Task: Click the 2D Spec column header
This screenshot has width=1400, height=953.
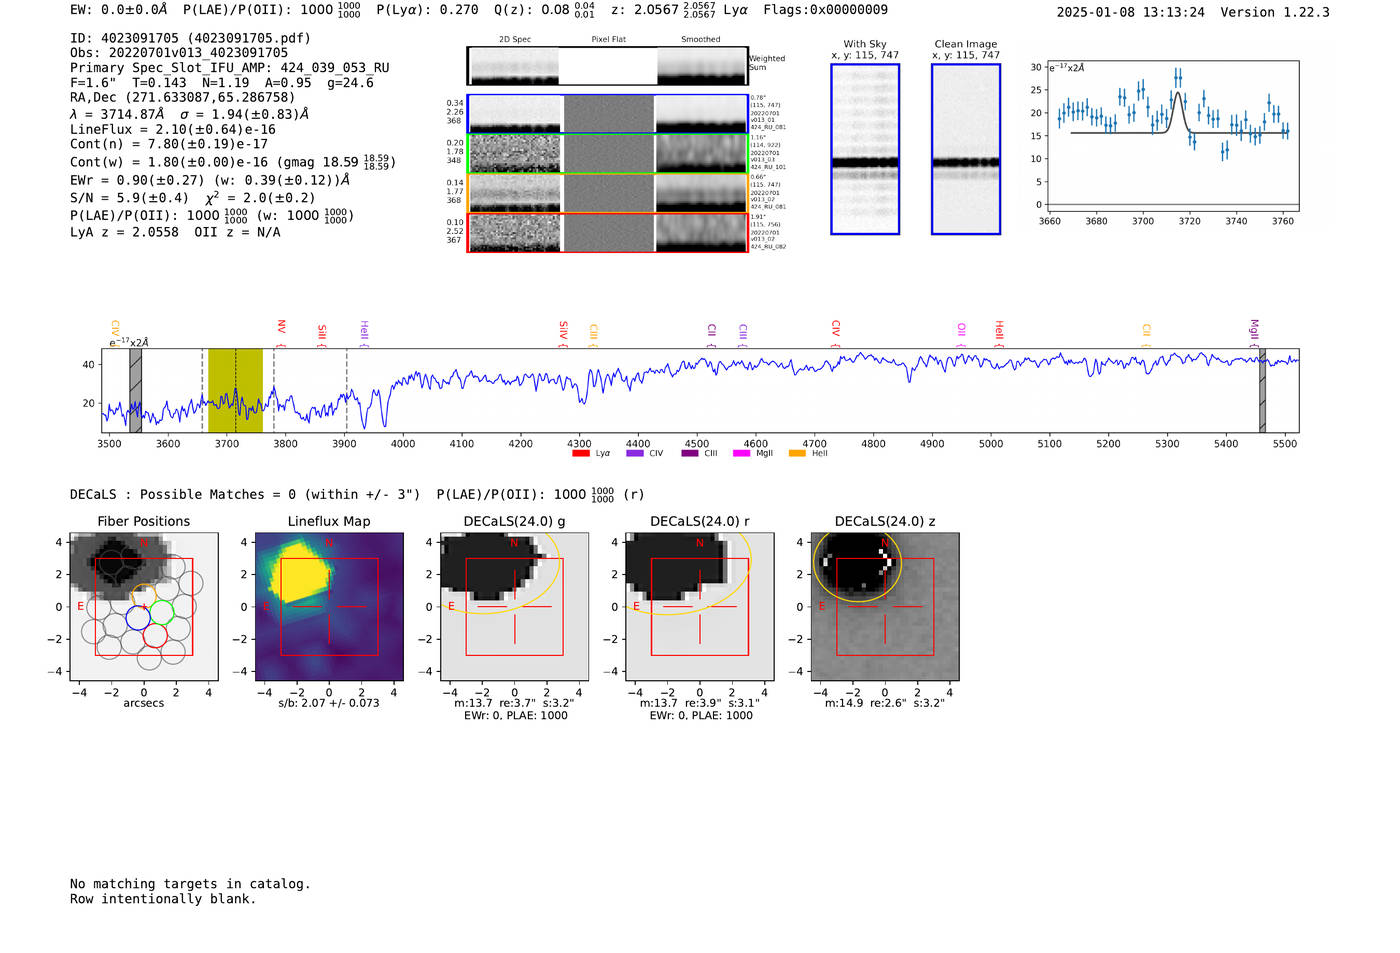Action: coord(515,40)
